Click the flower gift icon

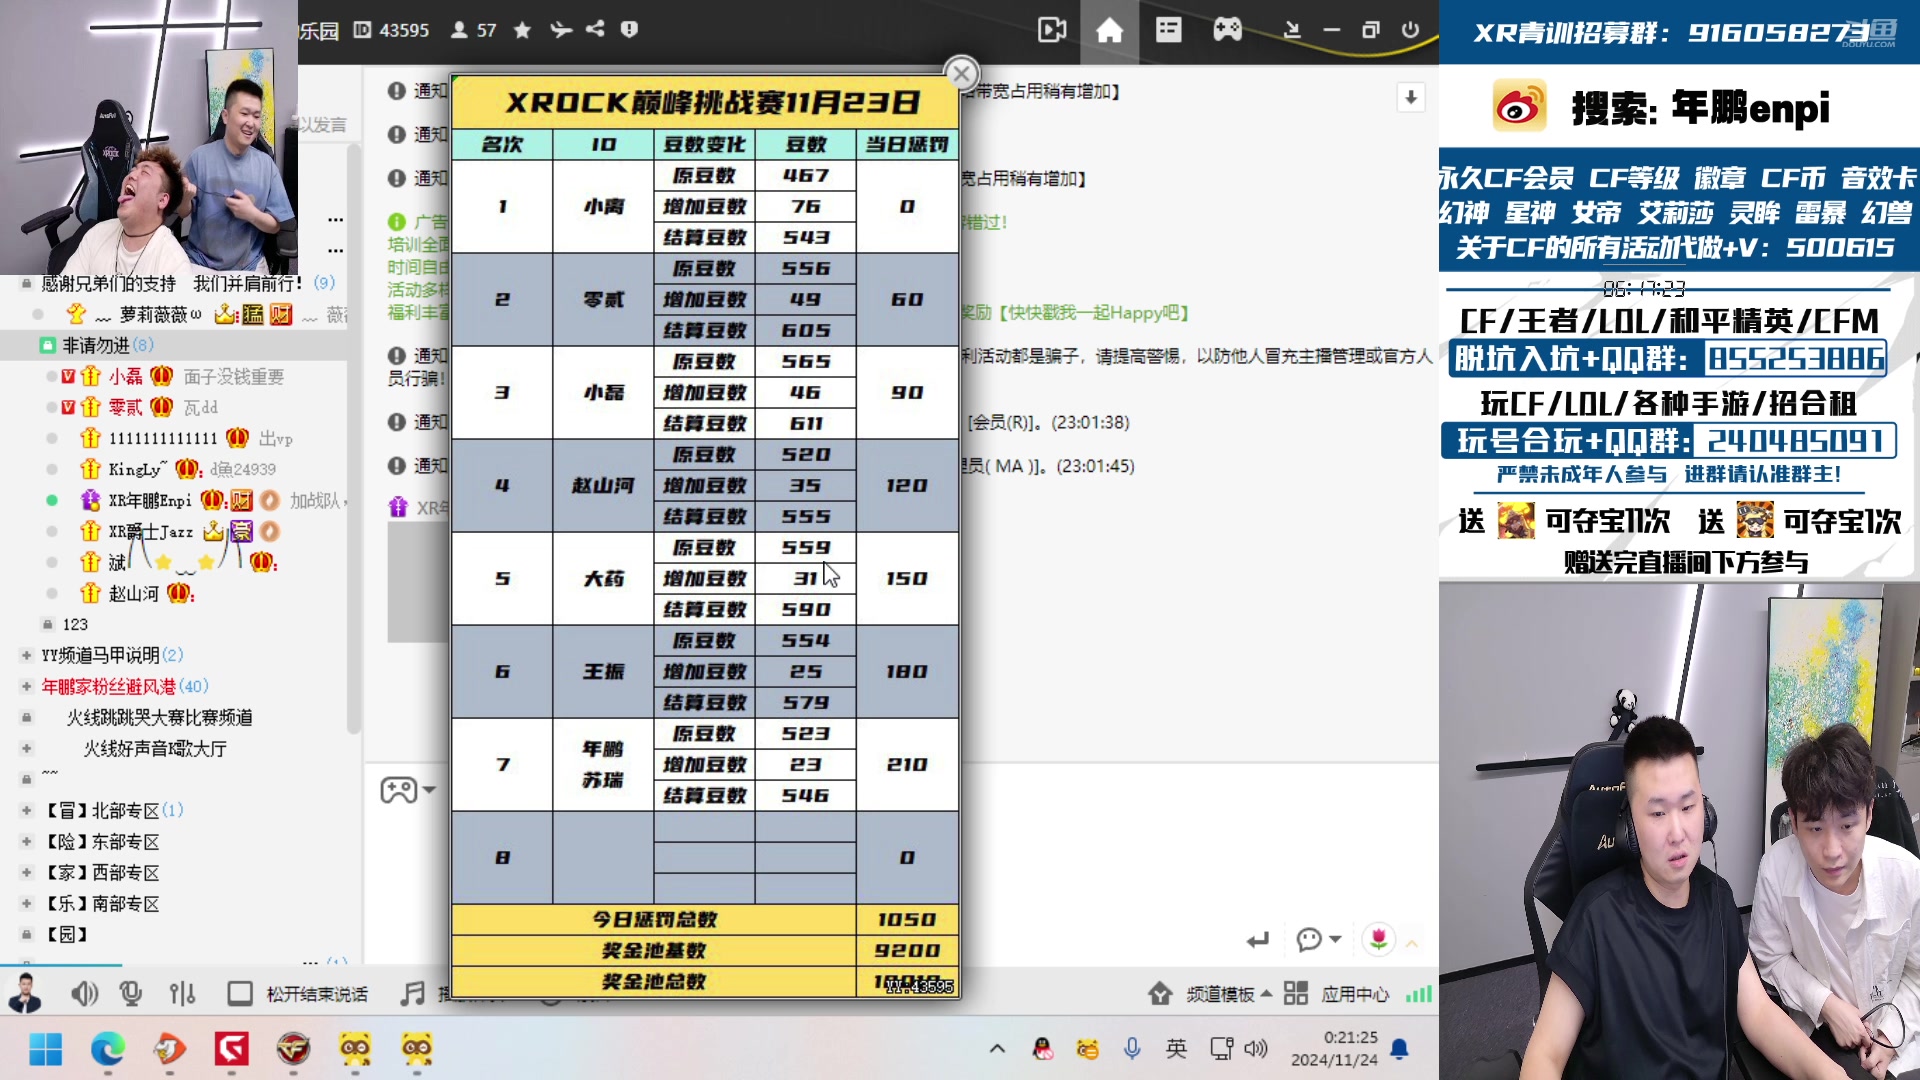coord(1379,939)
